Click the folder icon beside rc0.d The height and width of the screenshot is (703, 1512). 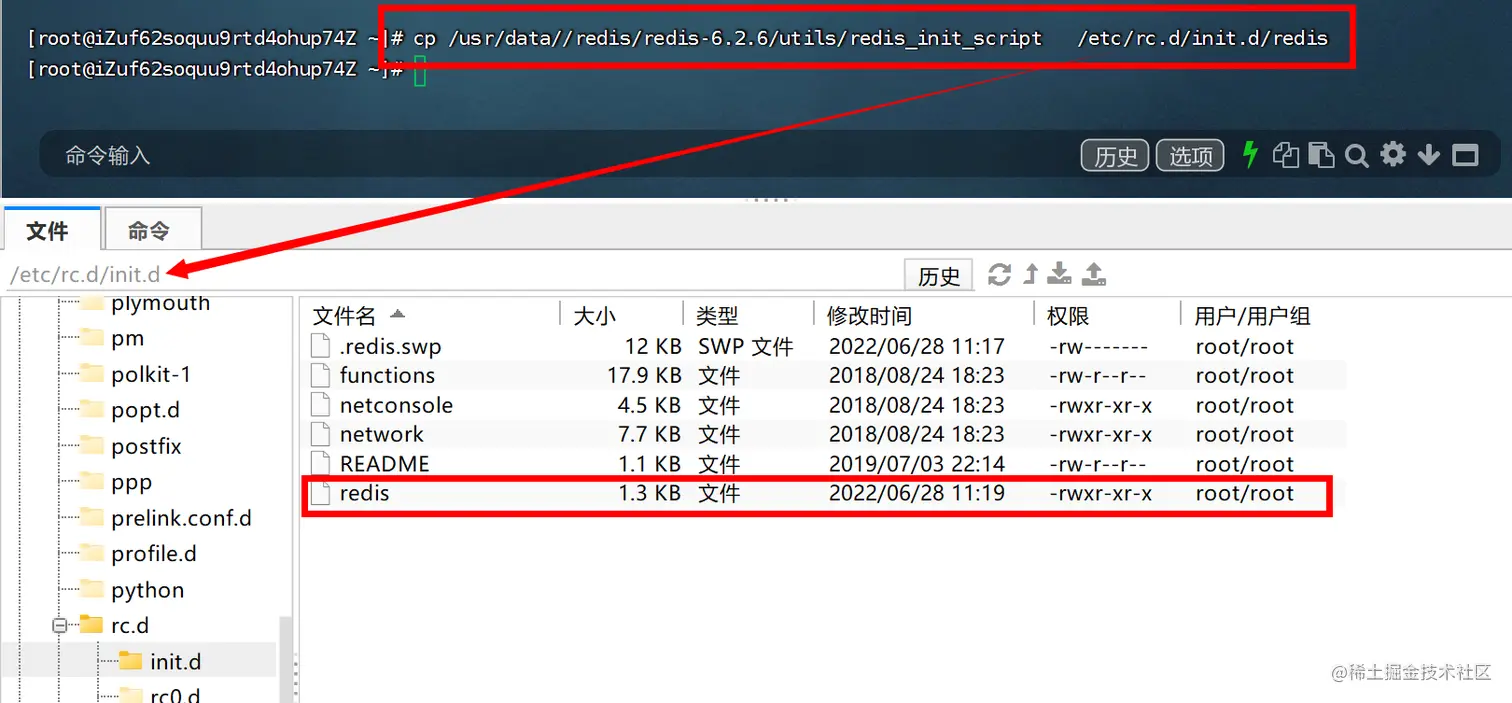(x=130, y=694)
